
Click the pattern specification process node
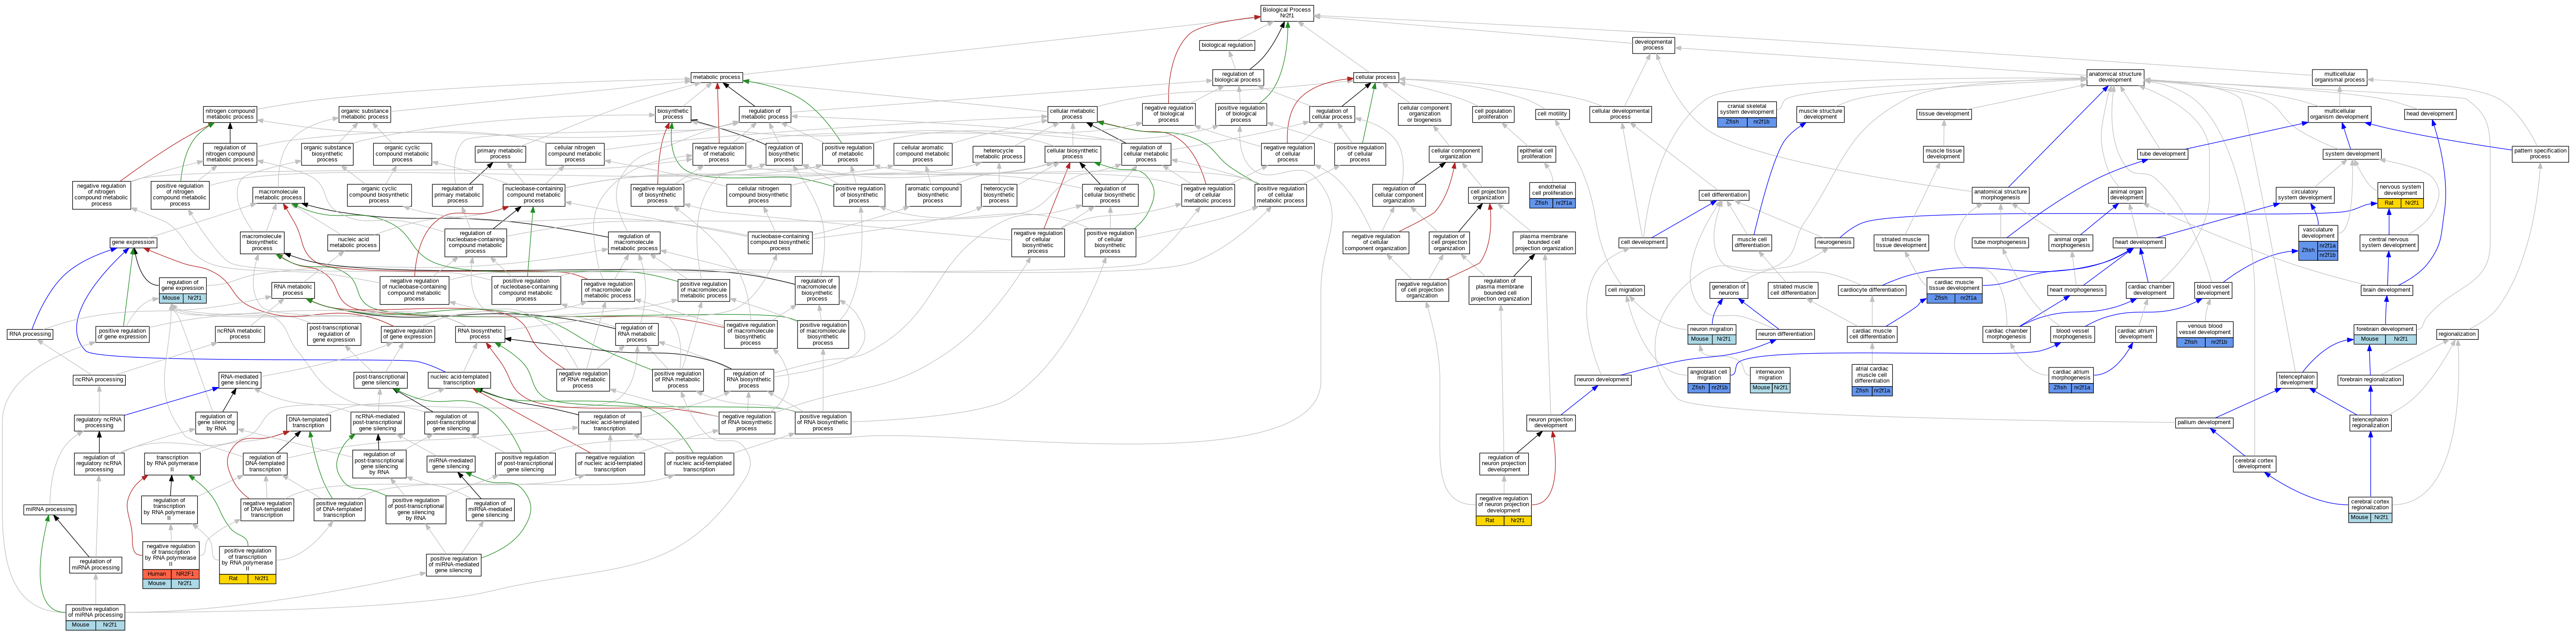pyautogui.click(x=2540, y=153)
